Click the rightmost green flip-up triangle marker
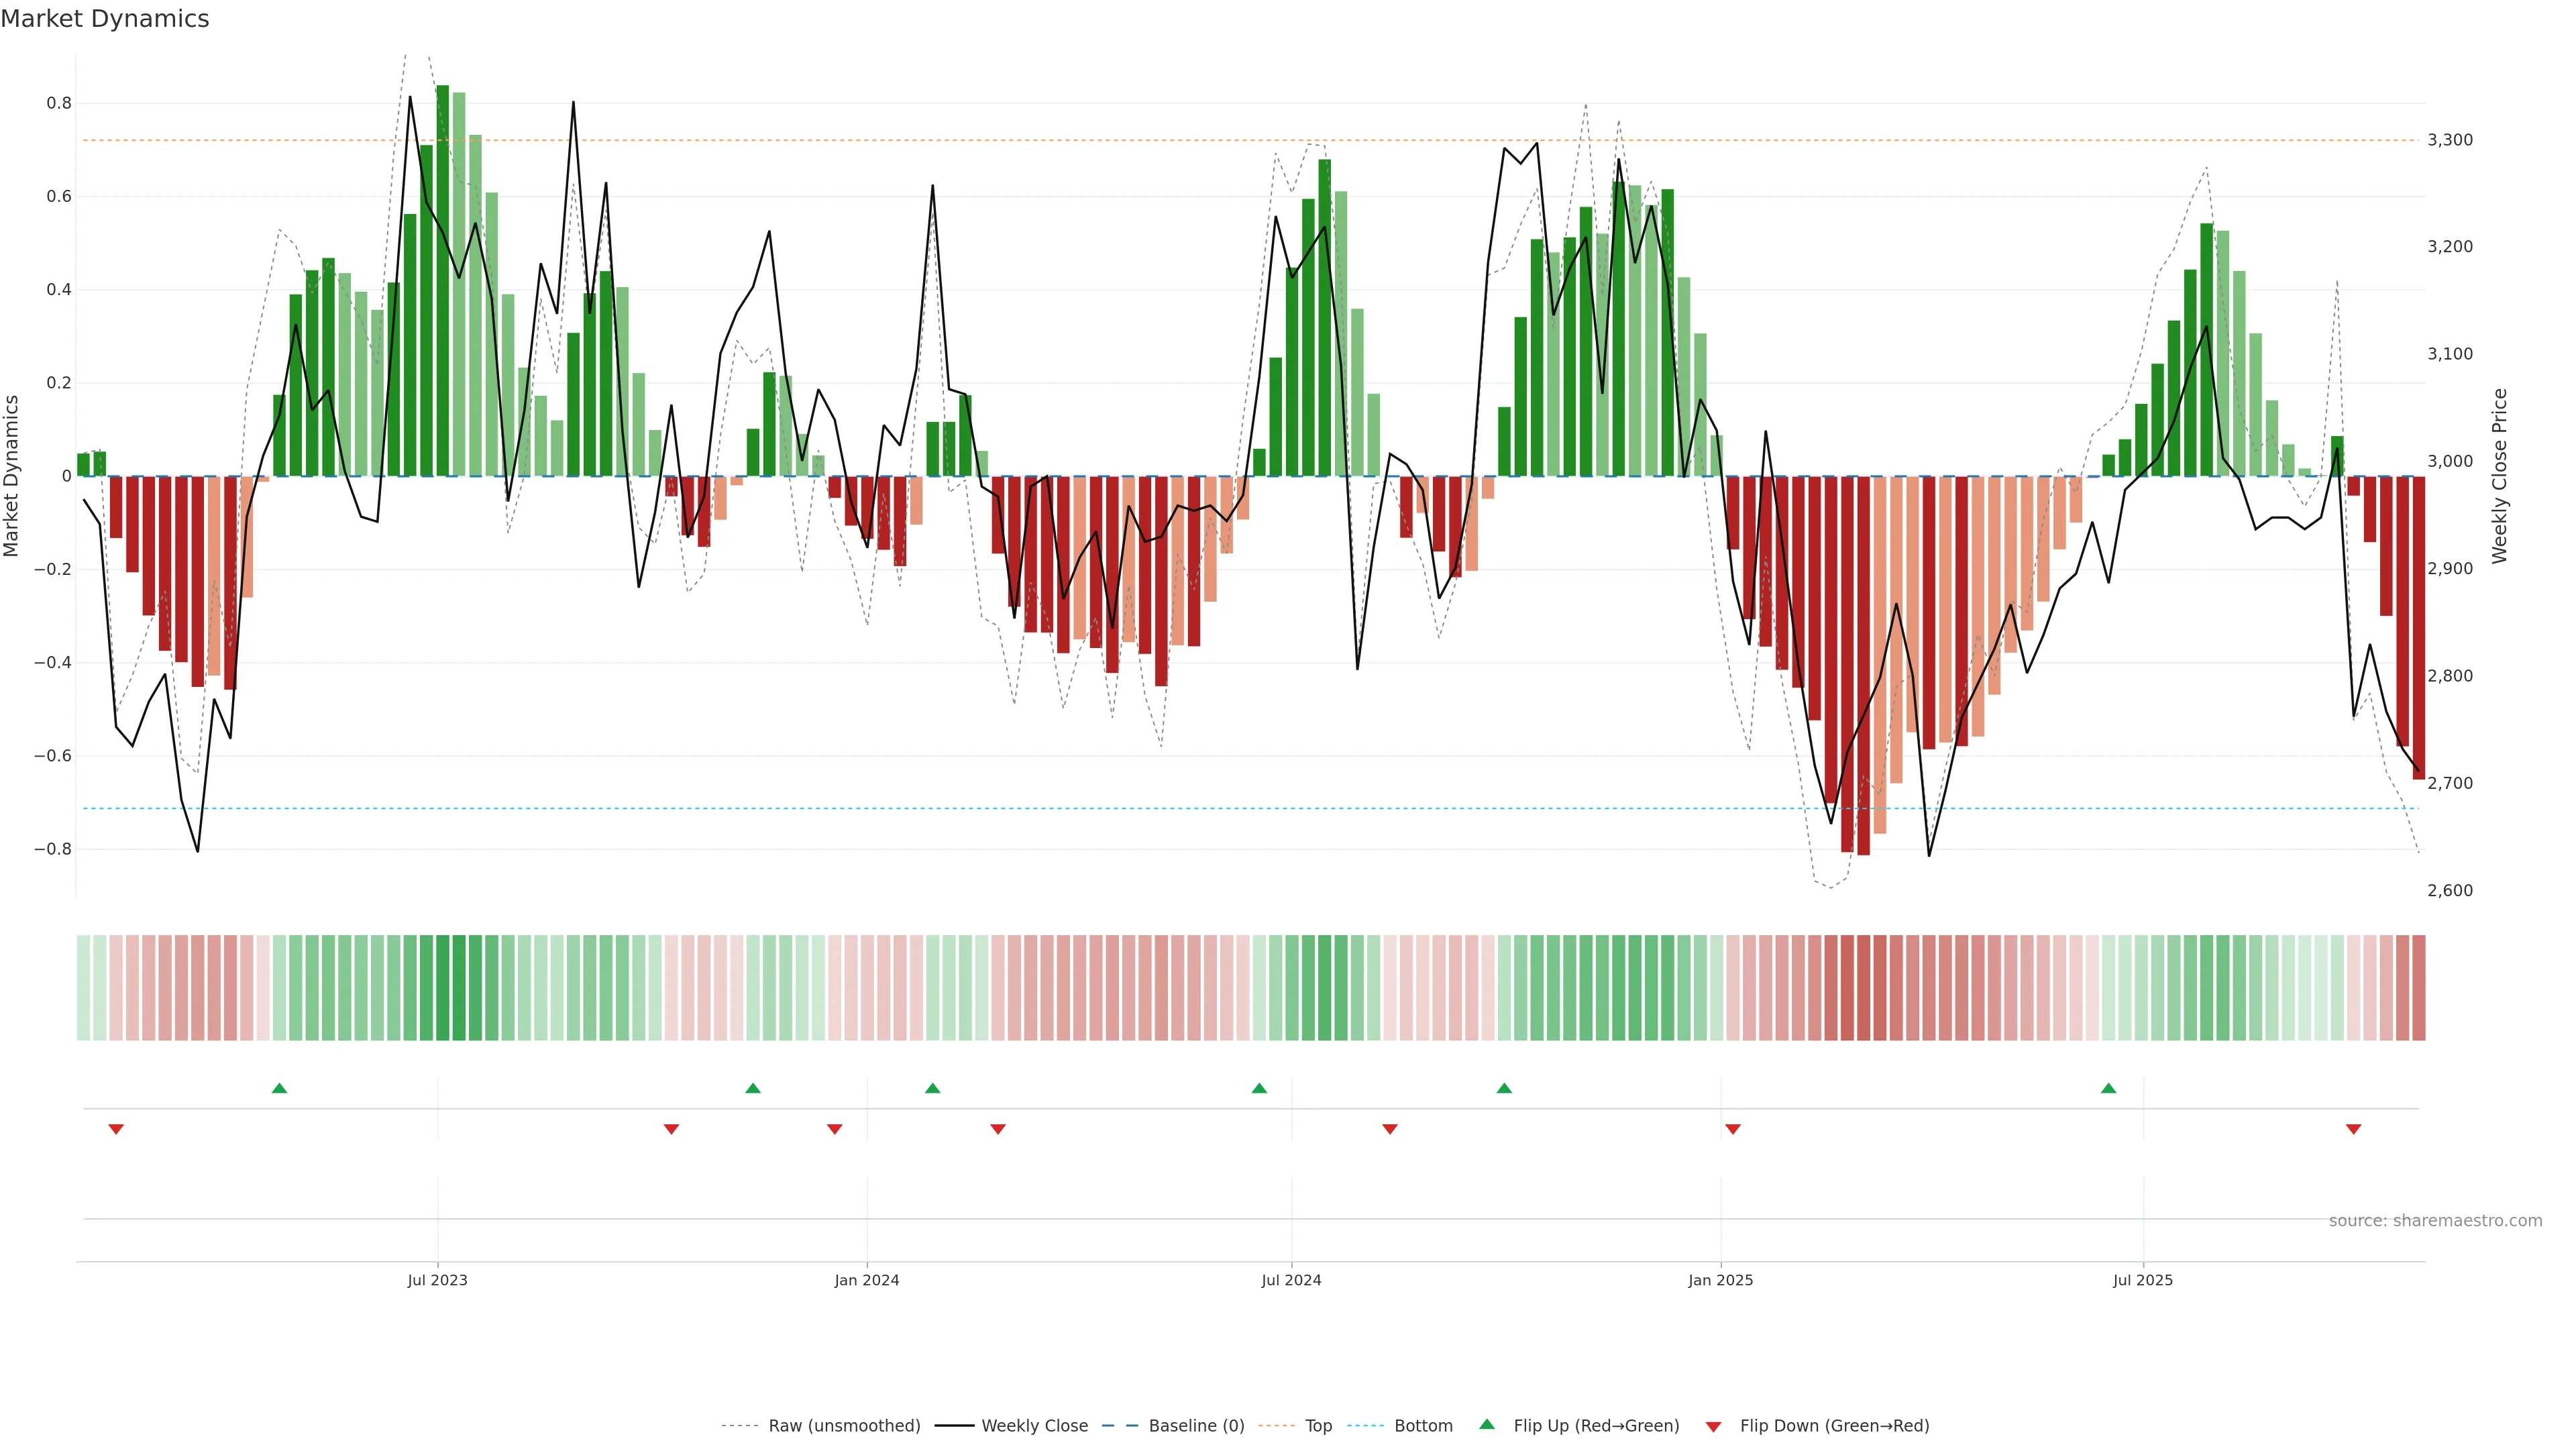Screen dimensions: 2576x1449 pos(2109,1088)
